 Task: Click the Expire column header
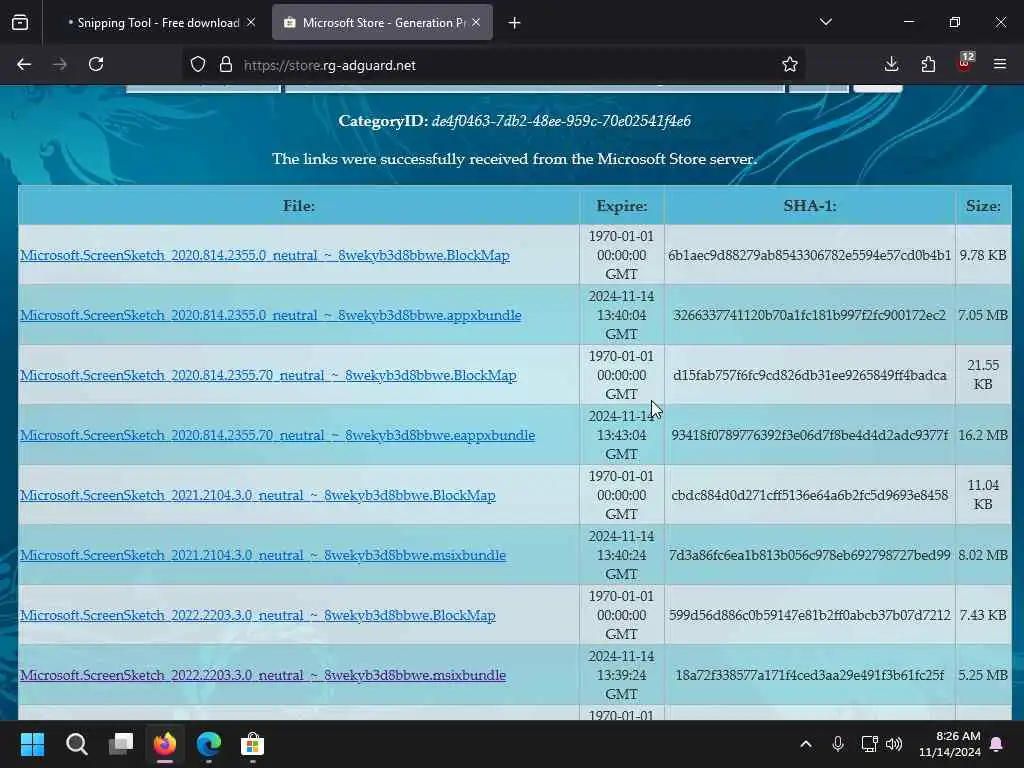[x=622, y=206]
